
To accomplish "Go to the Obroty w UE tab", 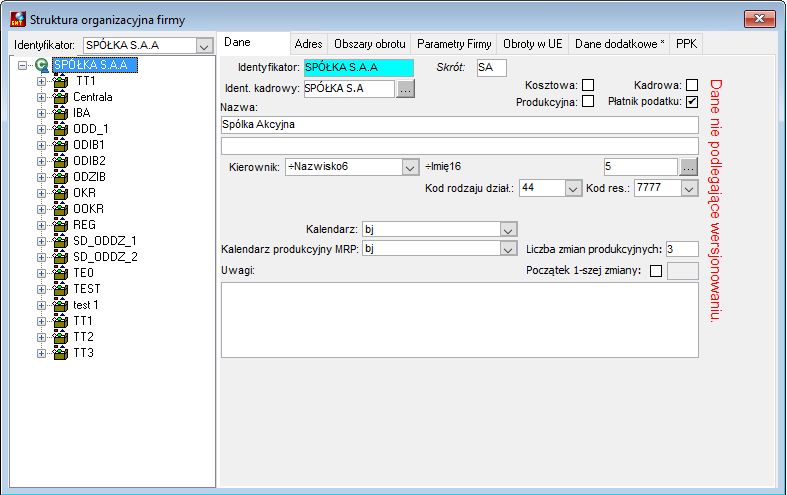I will 533,44.
